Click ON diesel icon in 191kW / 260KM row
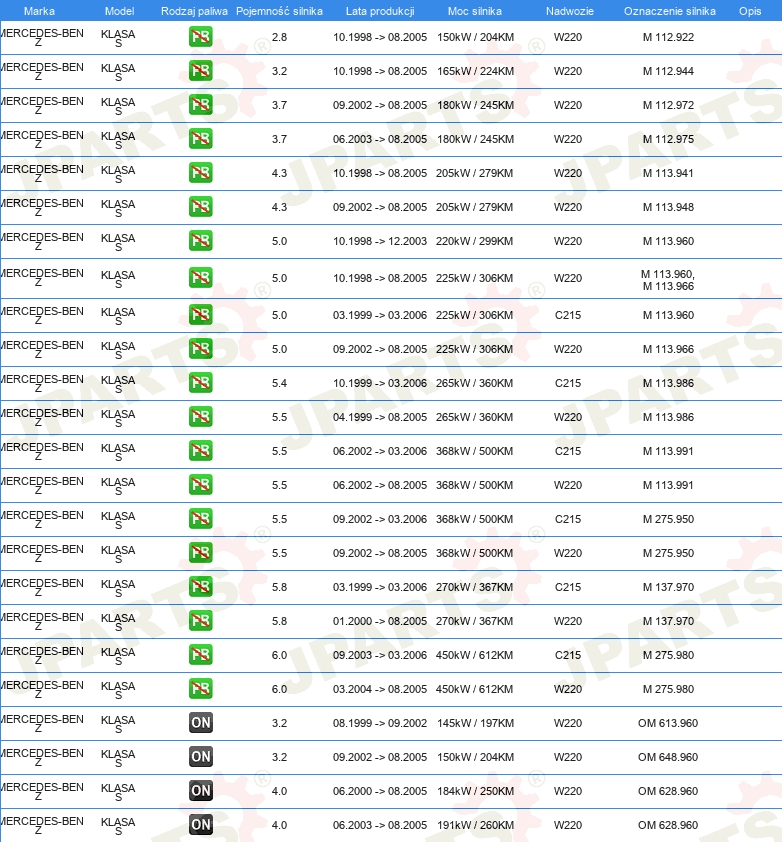 tap(200, 825)
